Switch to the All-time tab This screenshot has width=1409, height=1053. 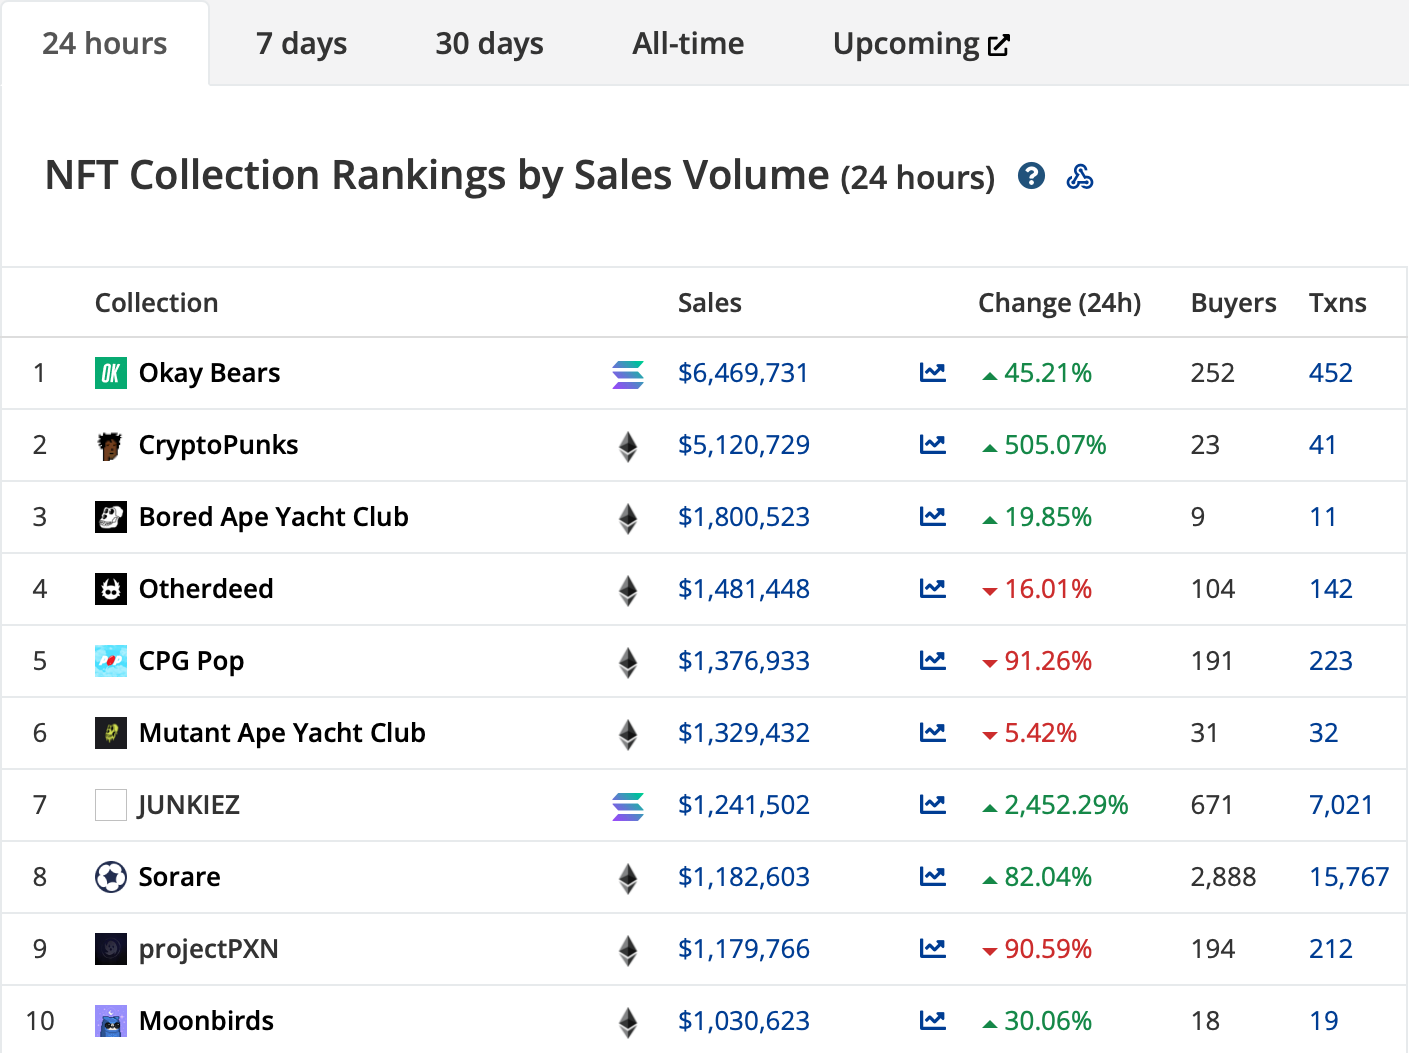tap(689, 44)
